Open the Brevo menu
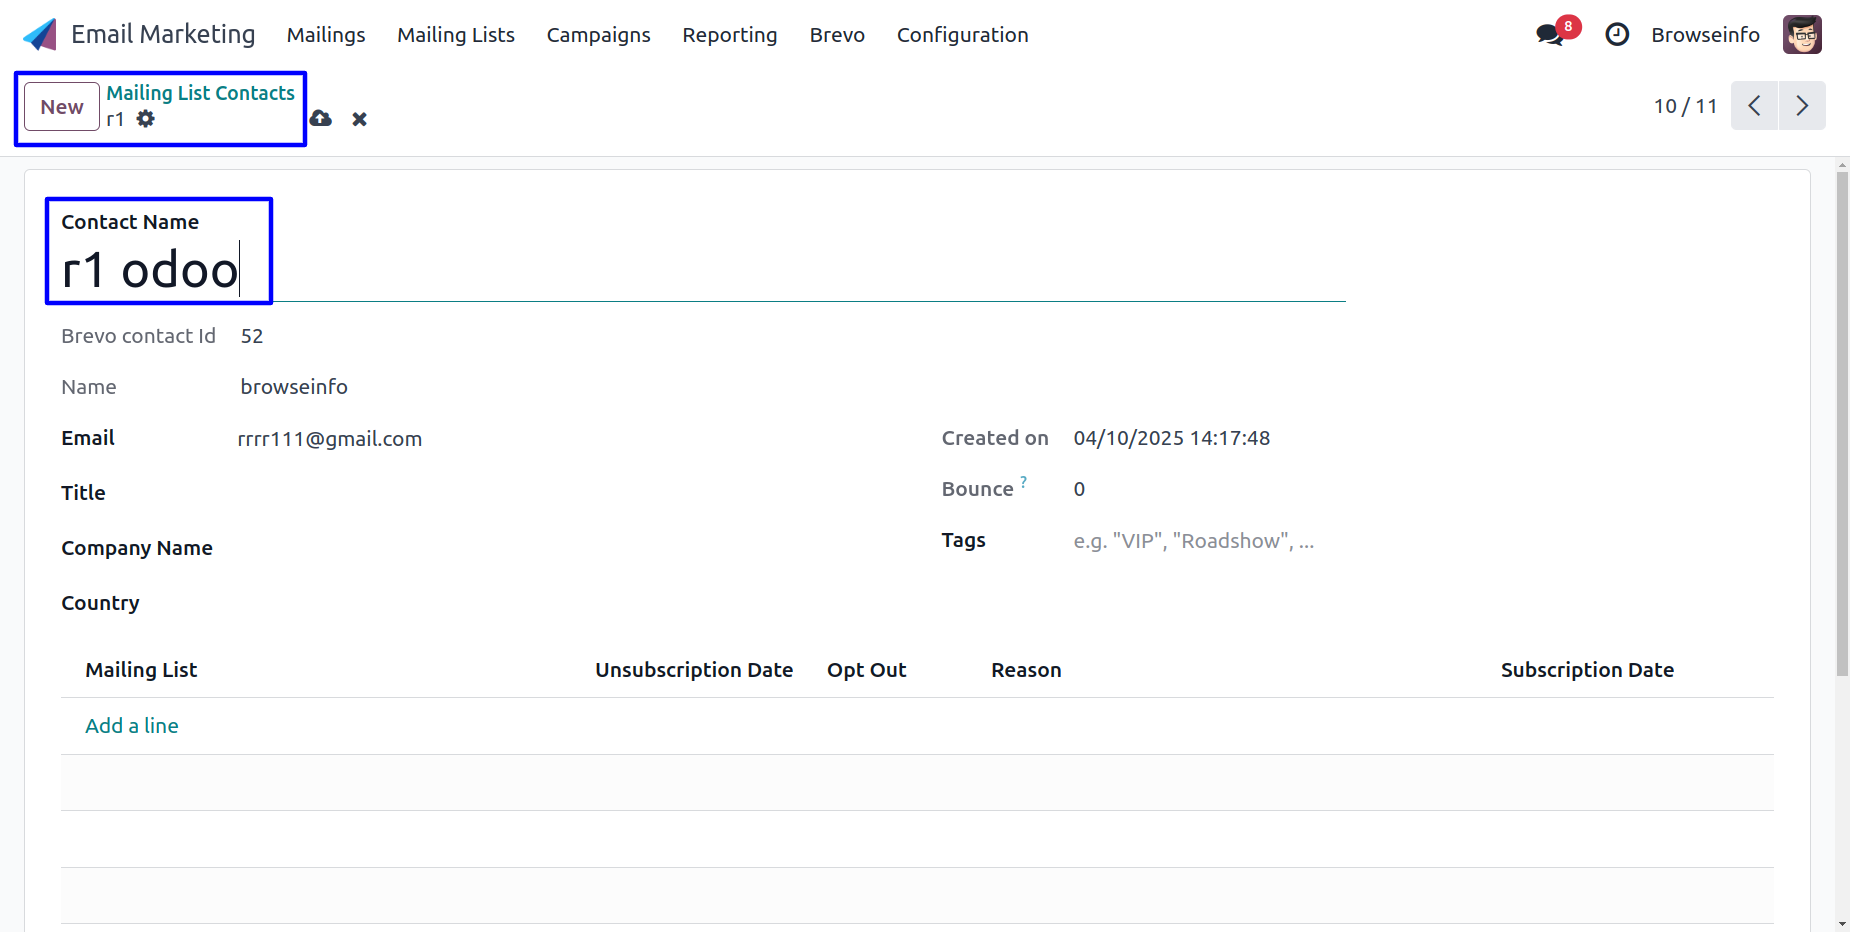The width and height of the screenshot is (1850, 932). 837,35
